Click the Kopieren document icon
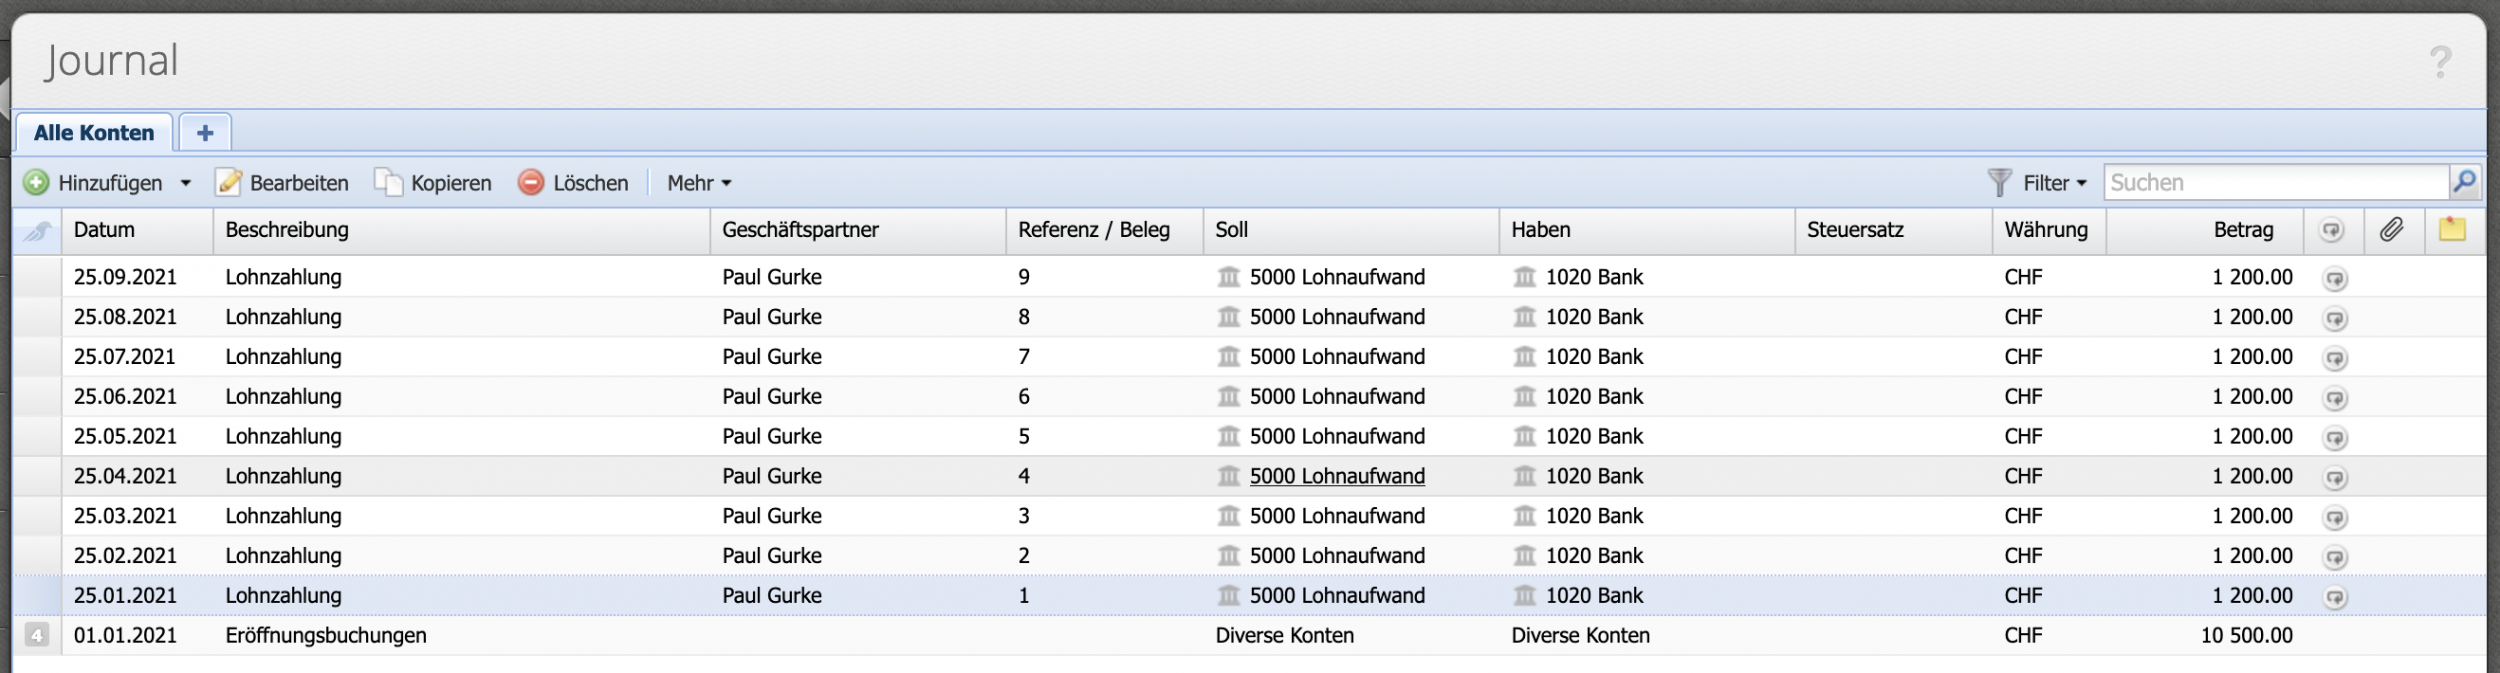2500x673 pixels. click(389, 183)
